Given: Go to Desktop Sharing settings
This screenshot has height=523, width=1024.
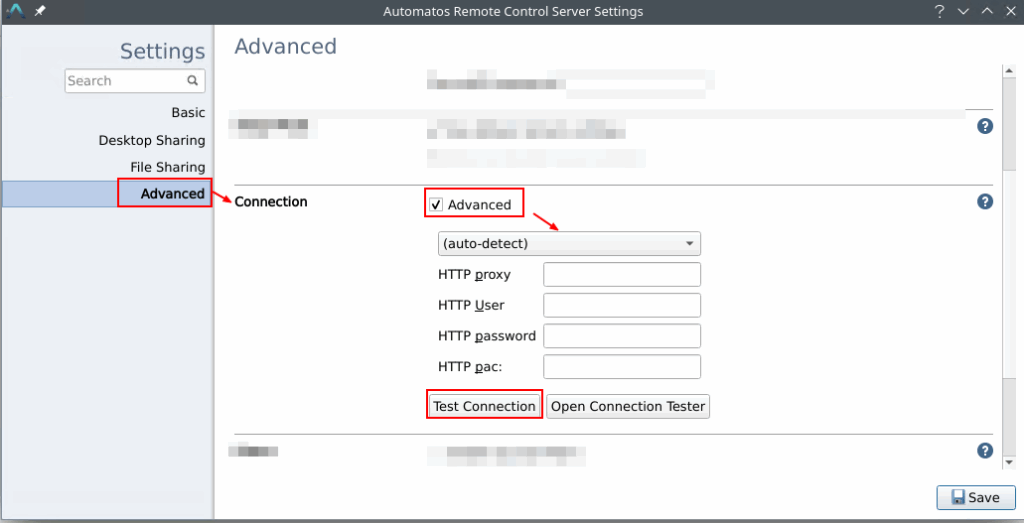Looking at the screenshot, I should pos(152,140).
